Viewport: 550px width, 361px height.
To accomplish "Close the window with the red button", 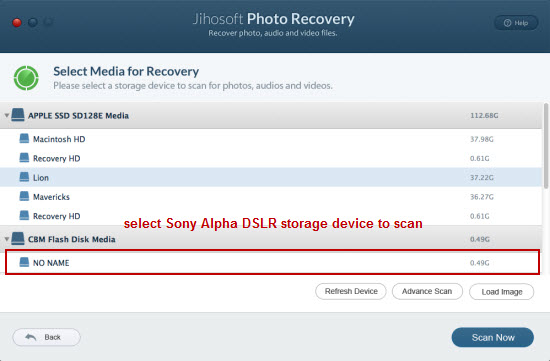I will click(17, 23).
